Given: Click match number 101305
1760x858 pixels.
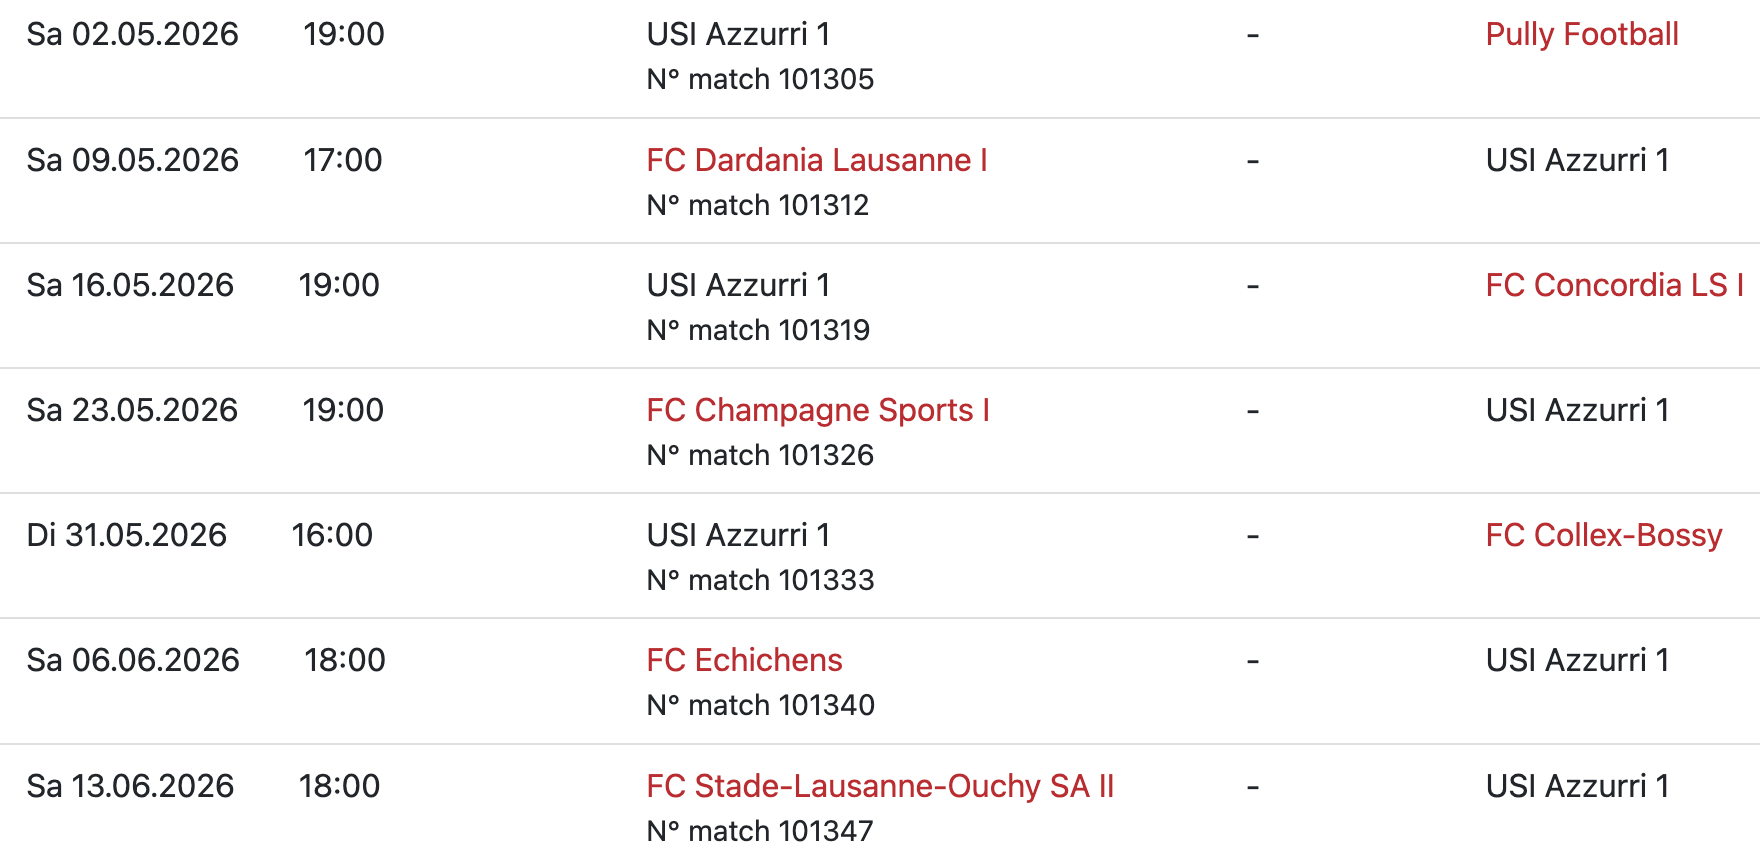Looking at the screenshot, I should pyautogui.click(x=760, y=79).
